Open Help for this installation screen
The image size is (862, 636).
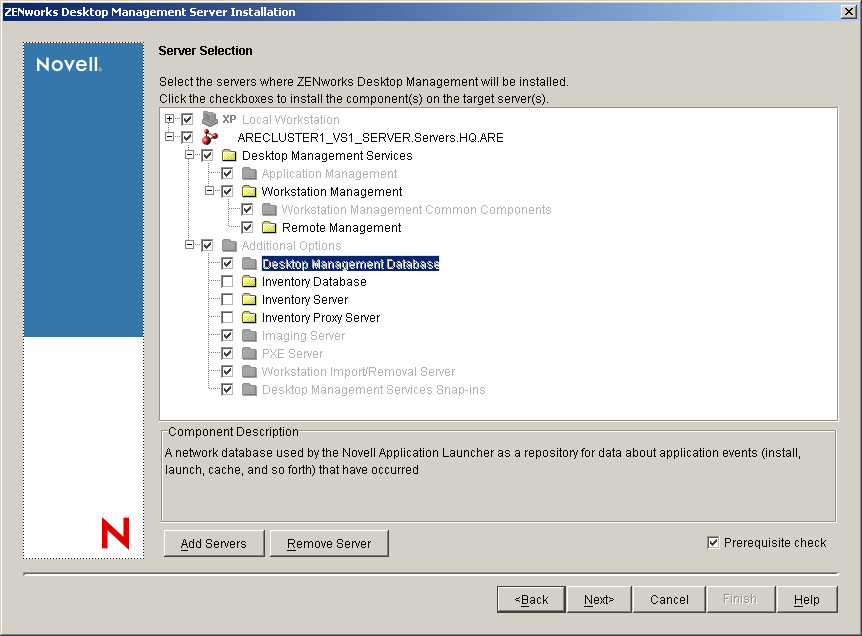click(807, 599)
